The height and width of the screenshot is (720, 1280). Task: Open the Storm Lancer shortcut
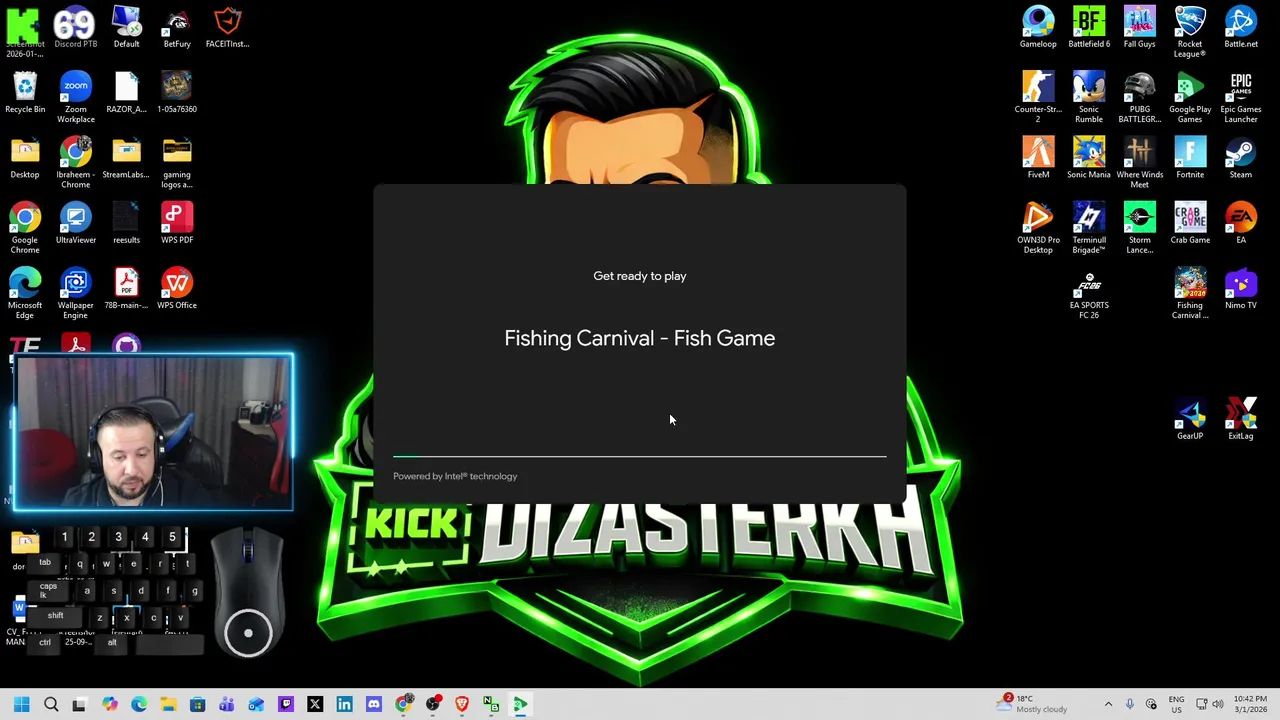1139,228
